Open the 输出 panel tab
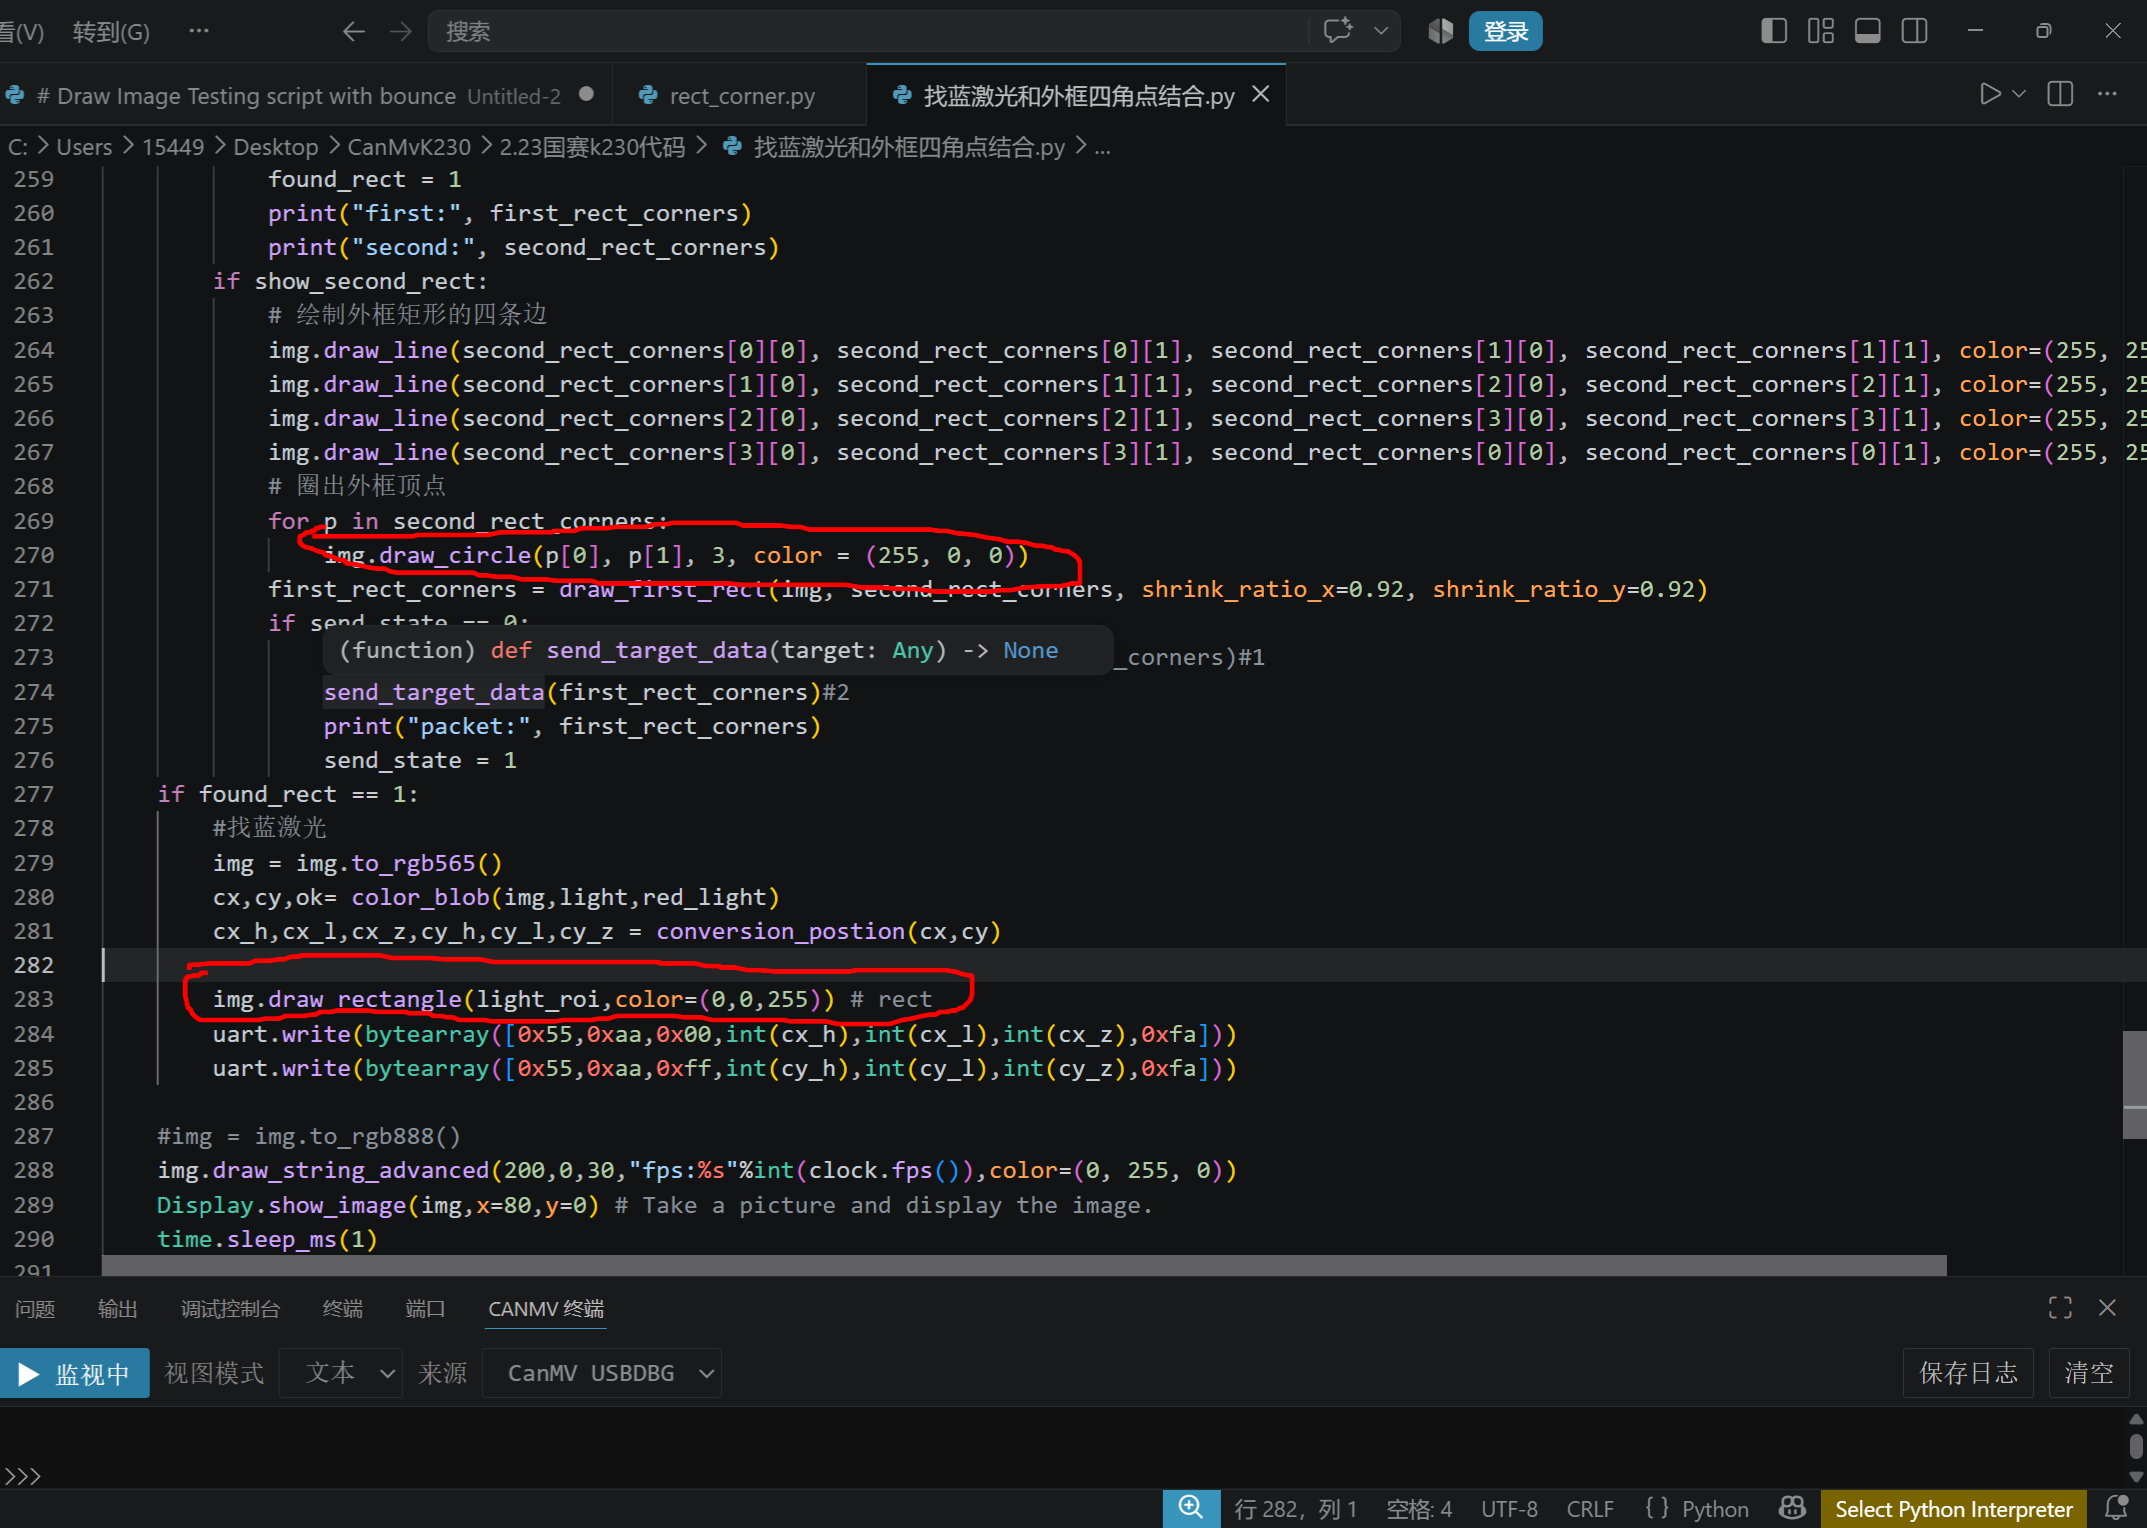Viewport: 2147px width, 1528px height. (117, 1309)
